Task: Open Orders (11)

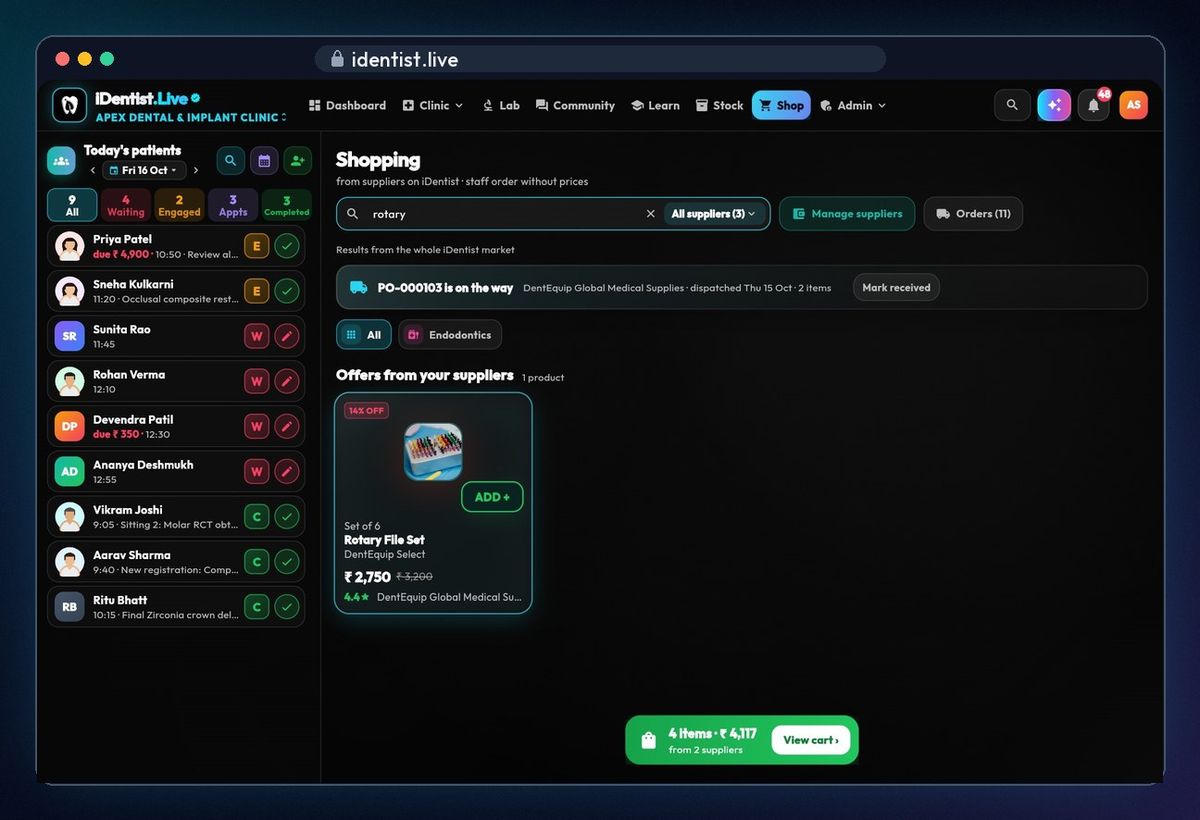Action: coord(973,214)
